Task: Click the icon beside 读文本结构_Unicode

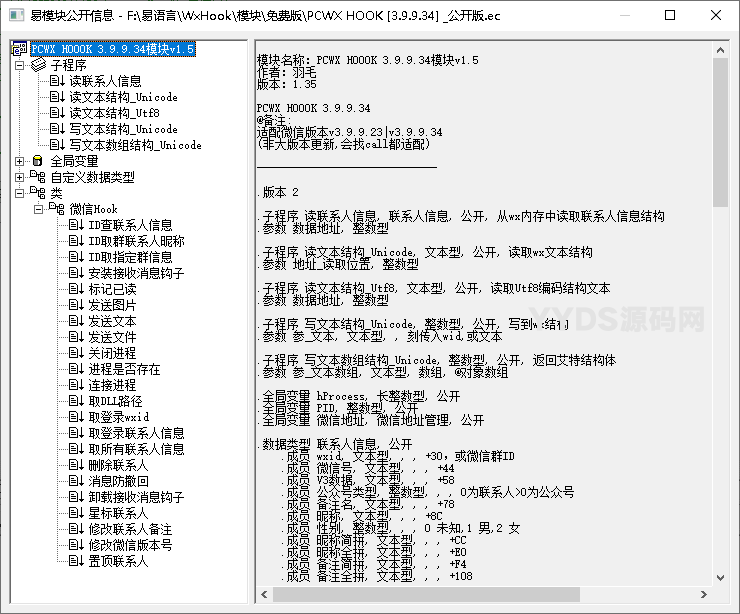Action: [x=57, y=97]
